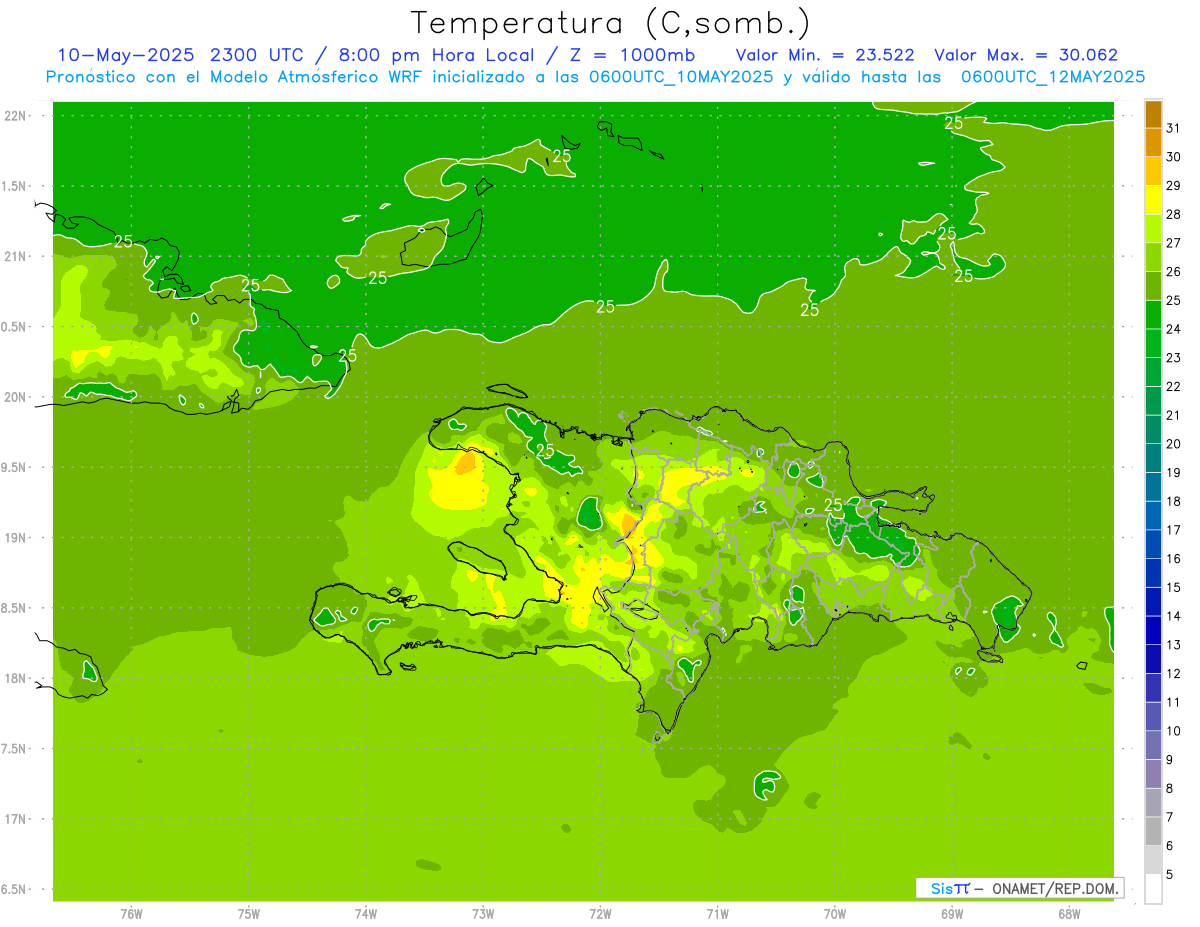Screen dimensions: 1200x927
Task: Click the '72W' longitude axis label
Action: pos(600,914)
